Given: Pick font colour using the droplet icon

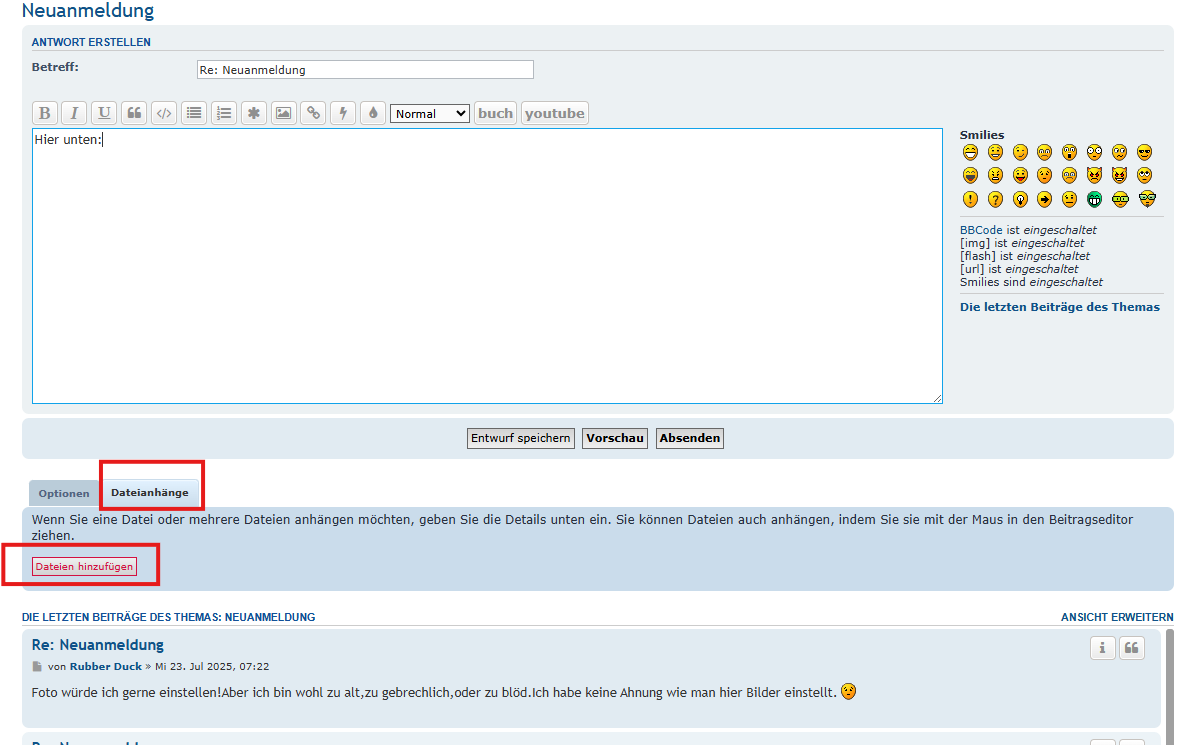Looking at the screenshot, I should [x=373, y=113].
